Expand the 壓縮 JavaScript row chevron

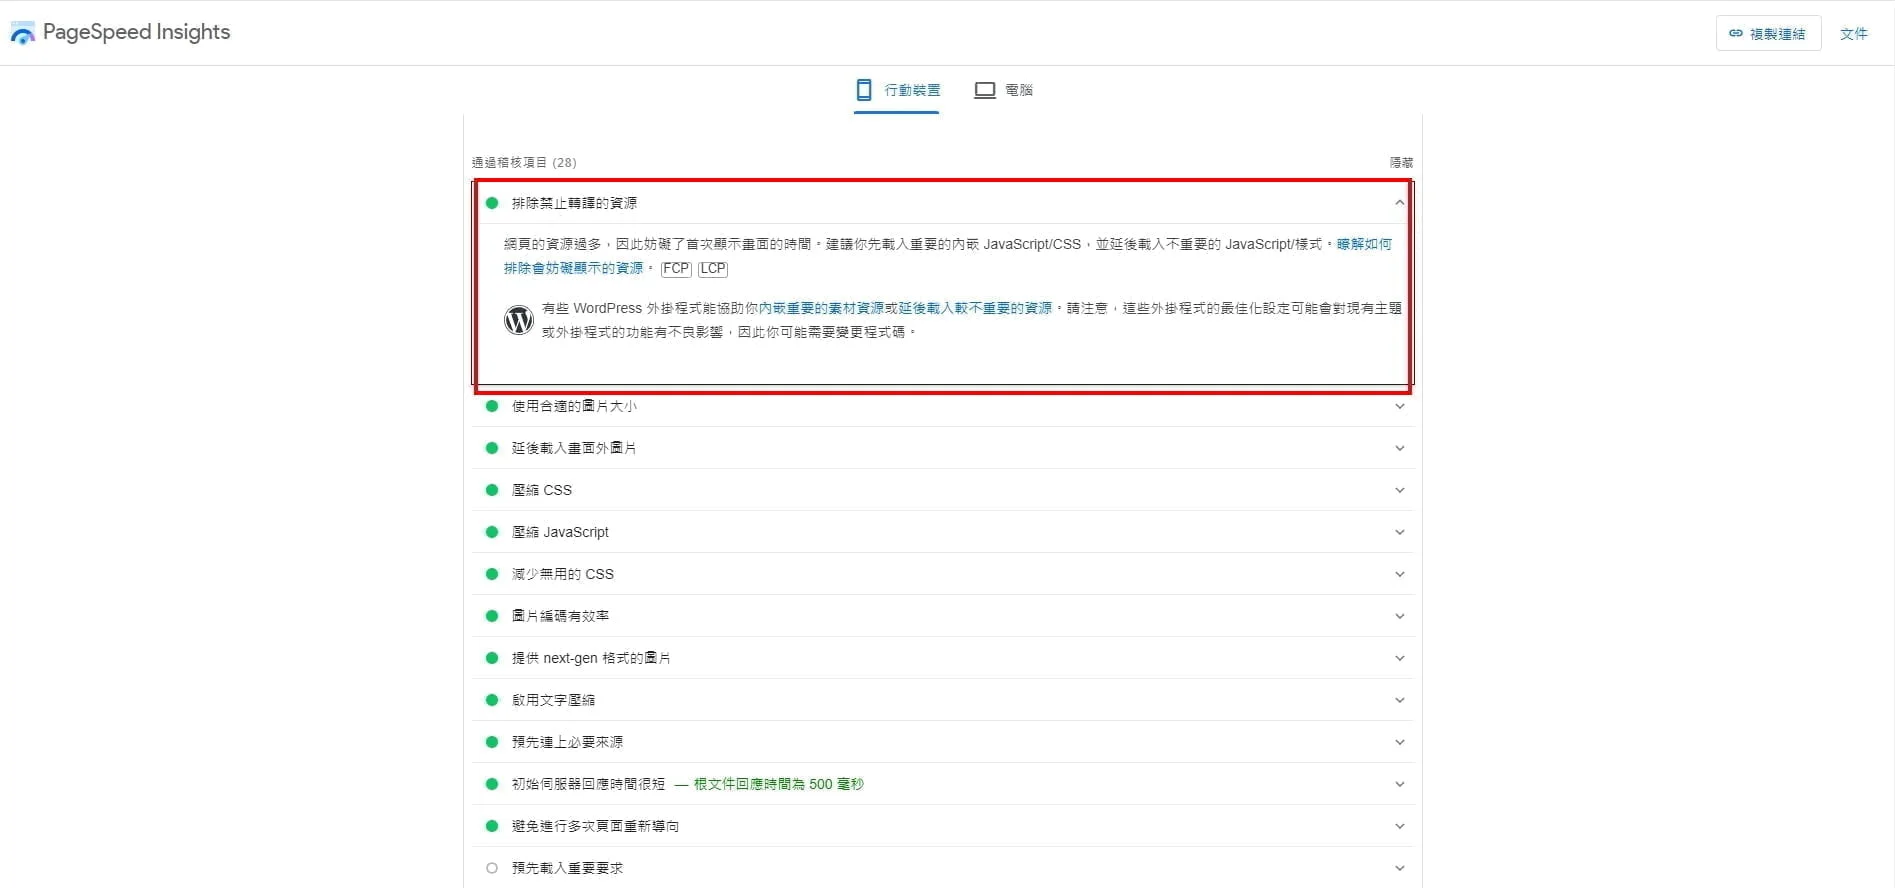pos(1399,532)
